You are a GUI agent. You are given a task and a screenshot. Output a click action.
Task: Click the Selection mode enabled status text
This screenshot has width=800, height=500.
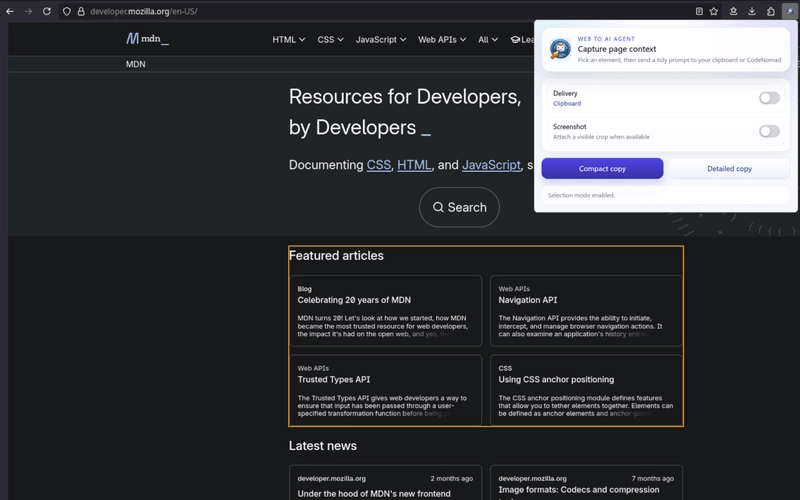pos(581,195)
